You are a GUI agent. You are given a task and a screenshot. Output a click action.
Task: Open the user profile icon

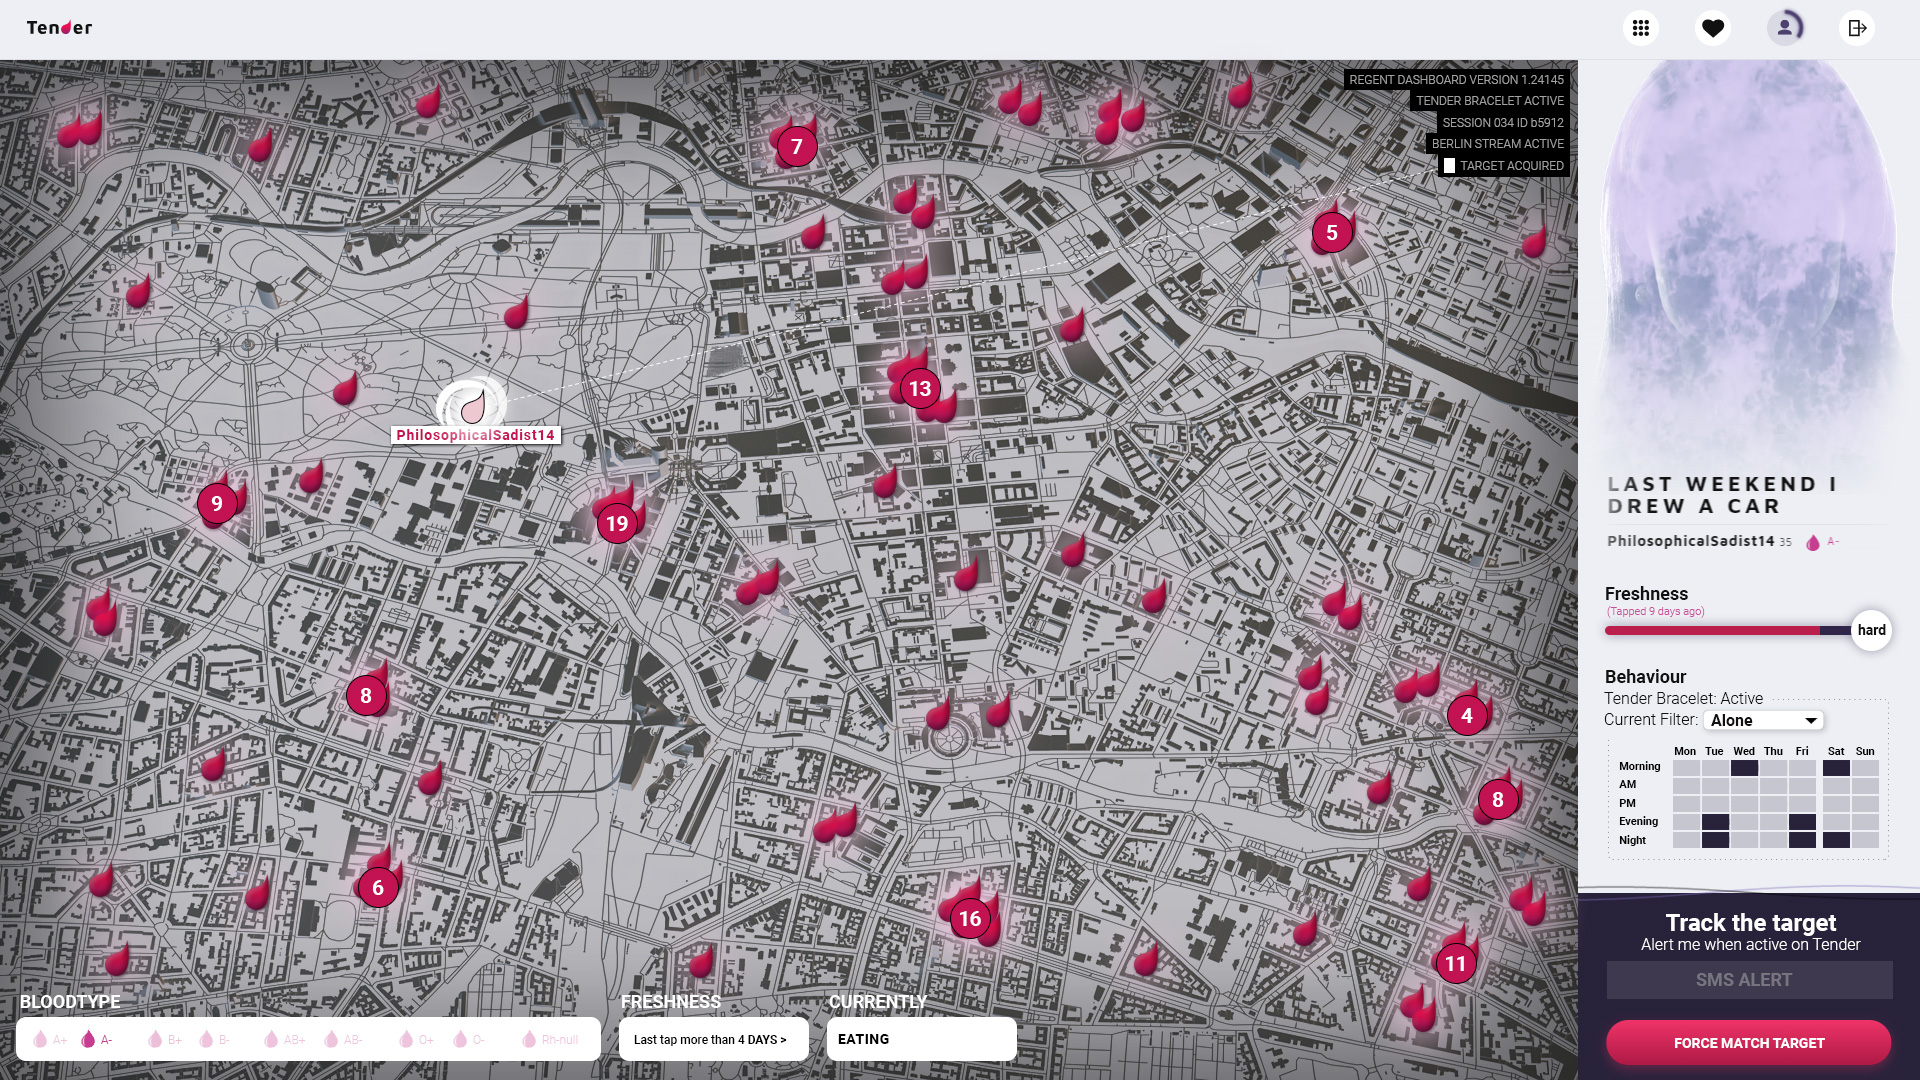1785,28
